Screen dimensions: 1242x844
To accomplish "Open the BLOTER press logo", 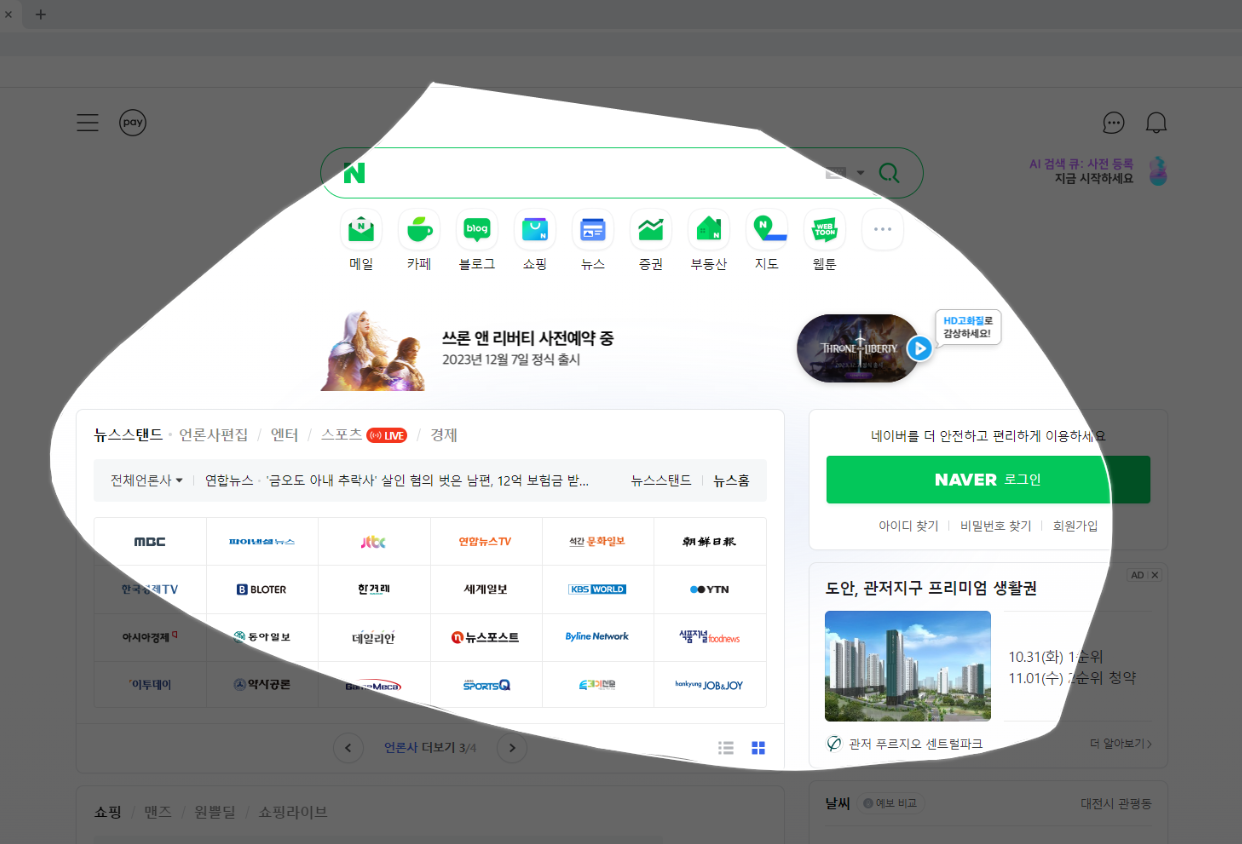I will click(x=262, y=589).
